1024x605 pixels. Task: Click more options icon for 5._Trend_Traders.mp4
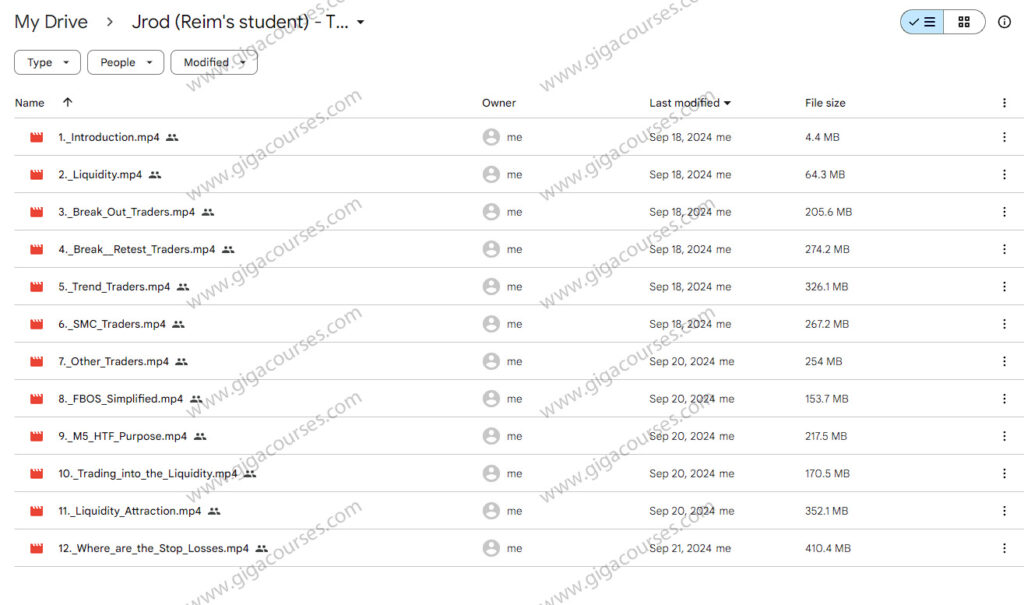tap(1004, 287)
